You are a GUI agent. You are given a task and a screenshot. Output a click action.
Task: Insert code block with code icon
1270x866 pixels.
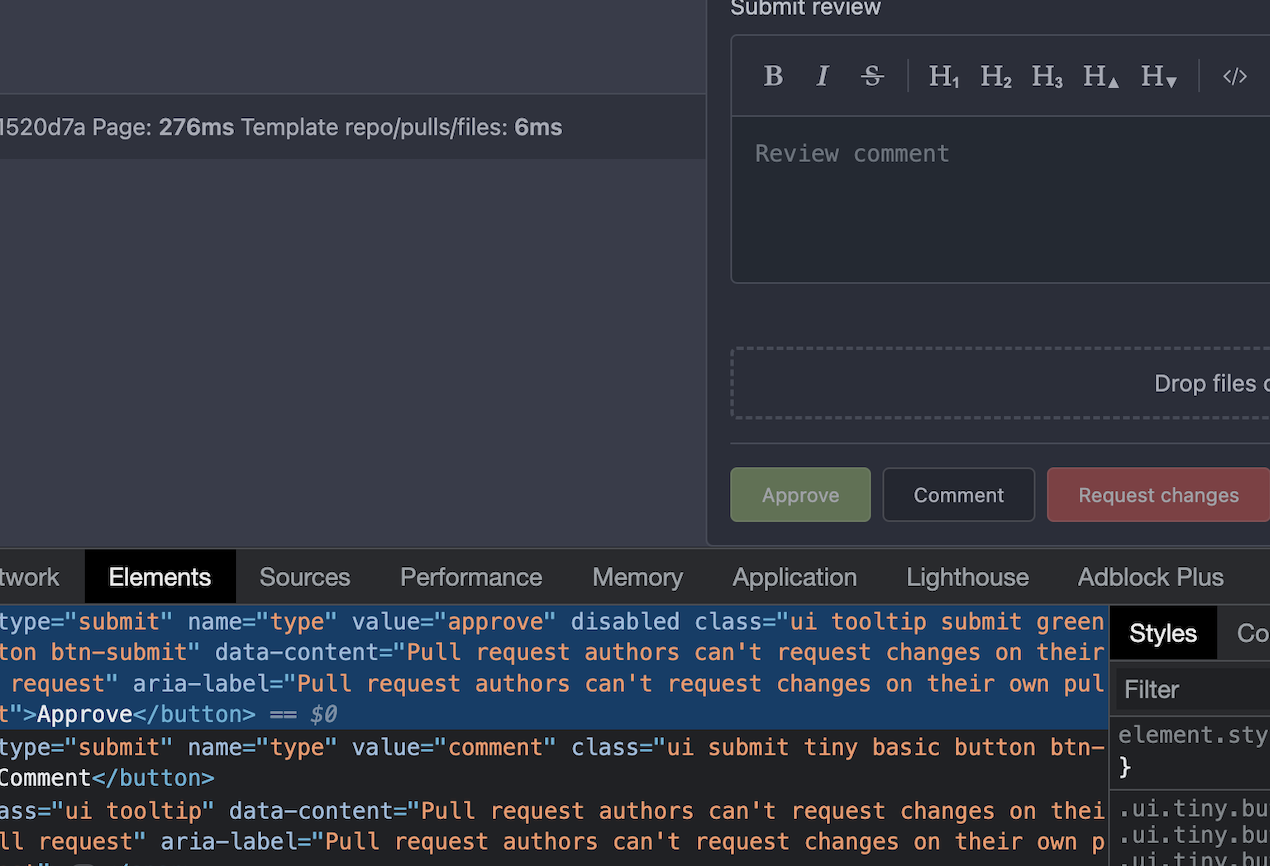(x=1235, y=76)
